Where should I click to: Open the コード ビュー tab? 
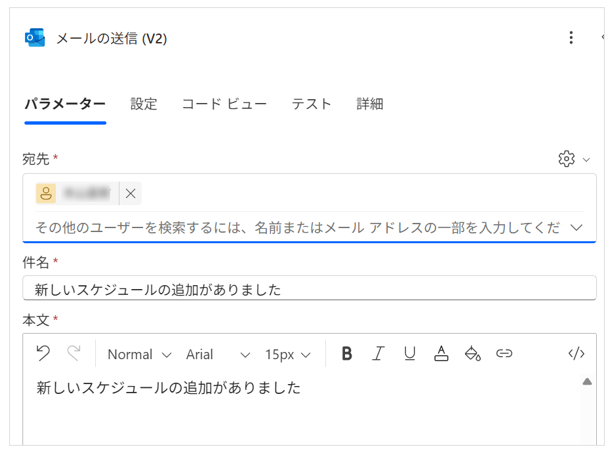[x=224, y=104]
